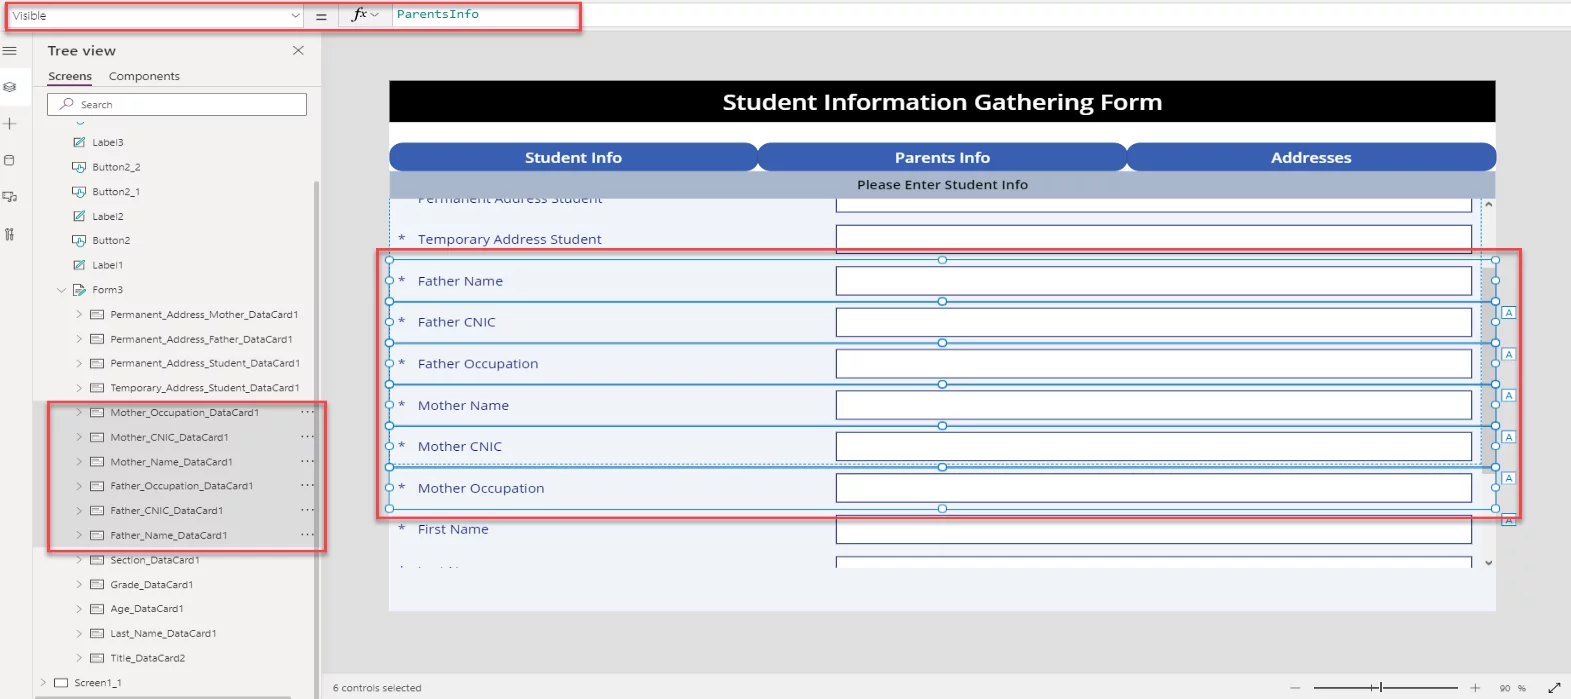Open options for Mother_CNIC_DataCard1
1571x699 pixels.
pyautogui.click(x=307, y=437)
